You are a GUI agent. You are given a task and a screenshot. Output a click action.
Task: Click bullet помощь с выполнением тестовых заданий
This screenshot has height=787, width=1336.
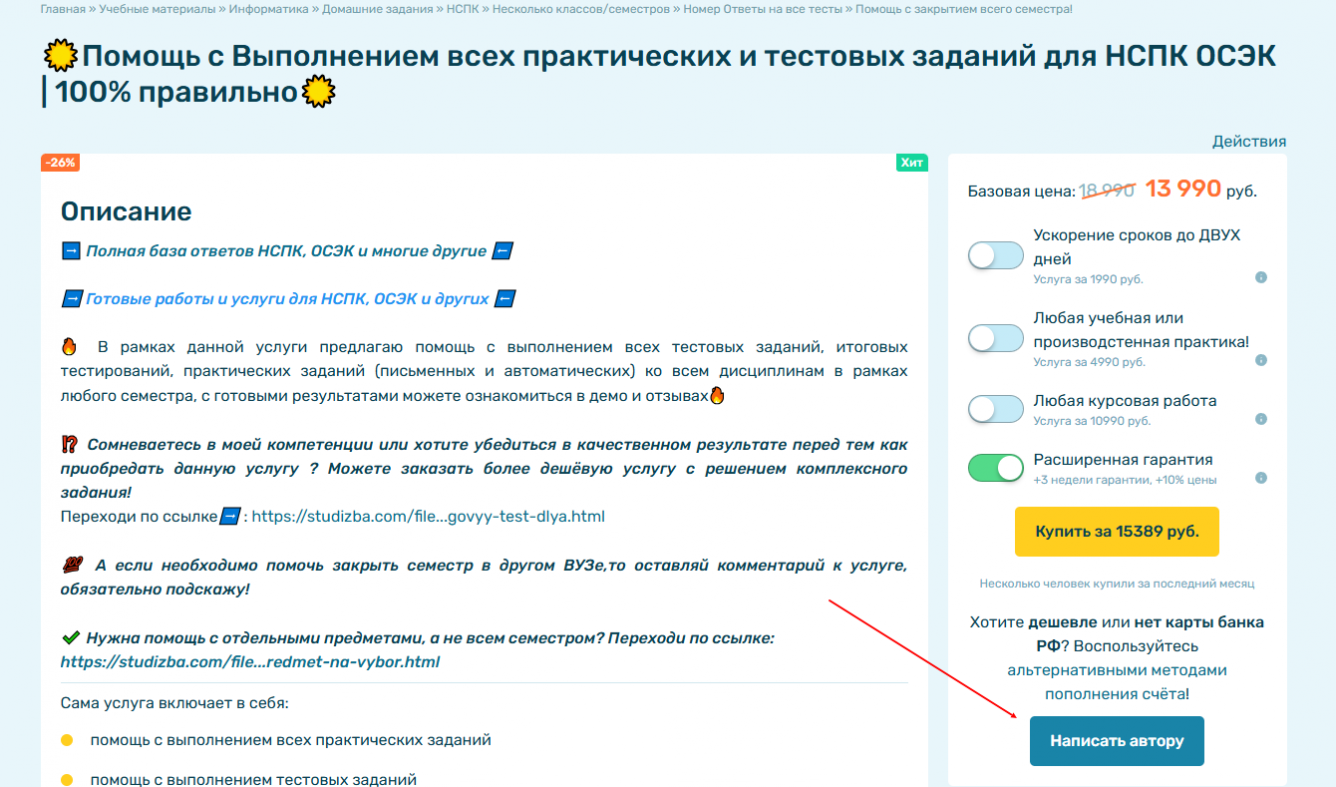pos(253,779)
